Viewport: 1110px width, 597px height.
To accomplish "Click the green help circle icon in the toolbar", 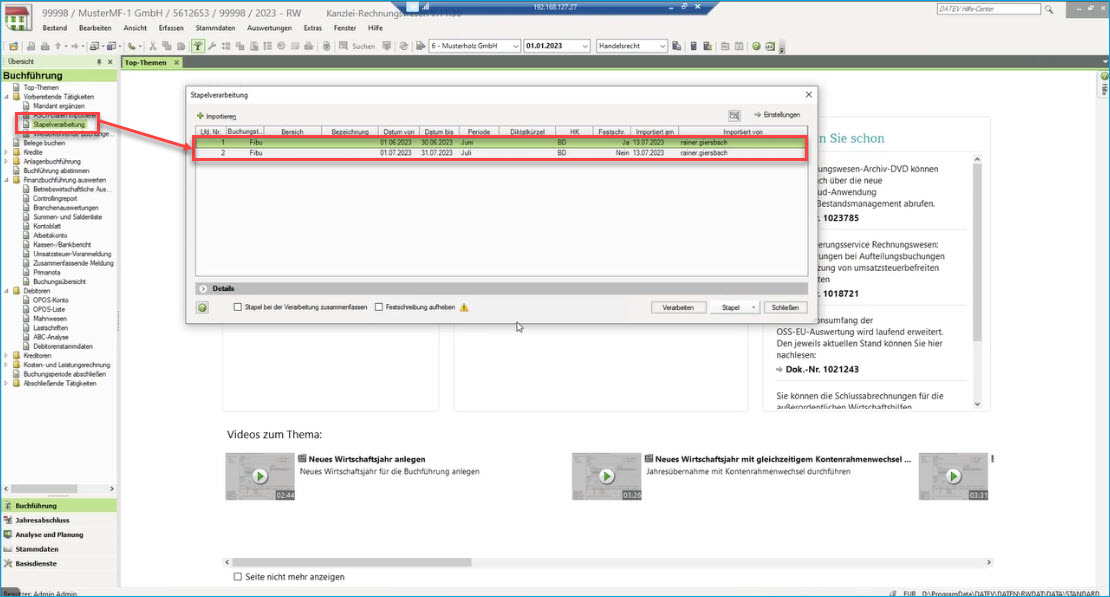I will [x=756, y=46].
